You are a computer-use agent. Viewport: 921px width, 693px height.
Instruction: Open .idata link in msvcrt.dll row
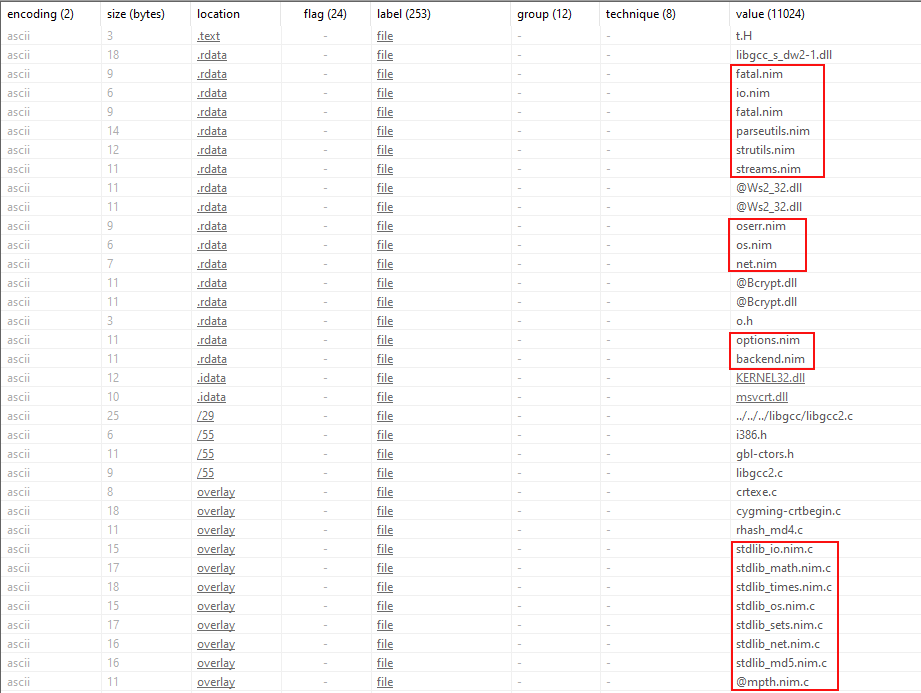(x=211, y=397)
